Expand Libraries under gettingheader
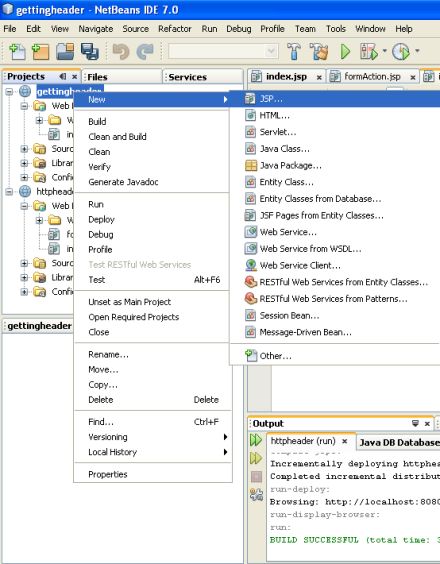Screen dimensions: 440x564 pos(24,163)
